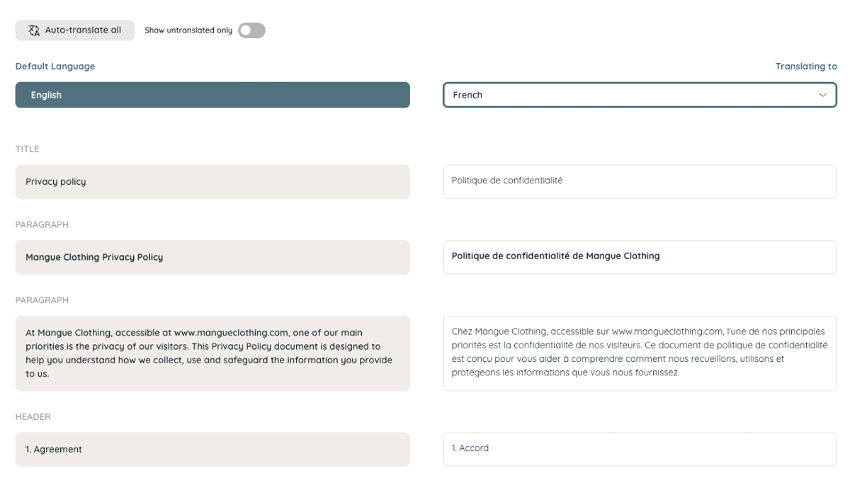Enable the Show untranslated only switch
Viewport: 850px width, 478px height.
click(252, 30)
